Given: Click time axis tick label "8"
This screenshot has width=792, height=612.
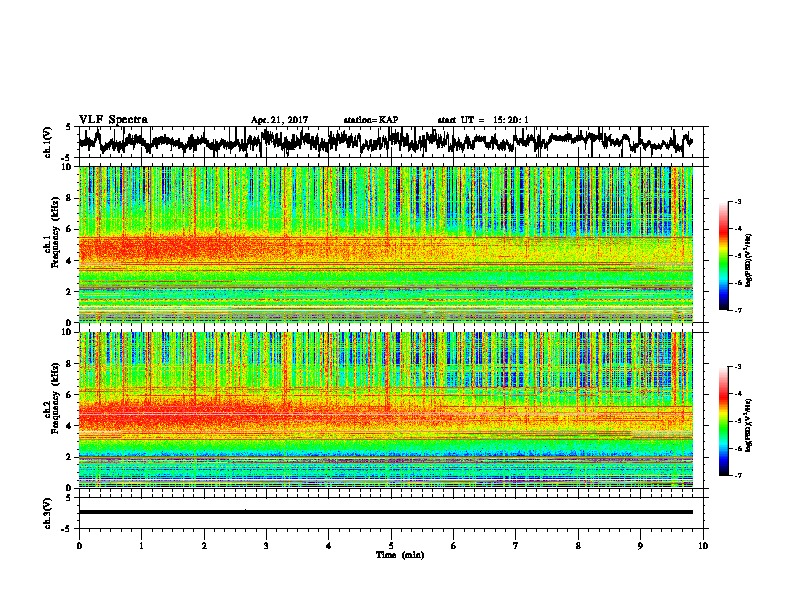Looking at the screenshot, I should click(578, 546).
